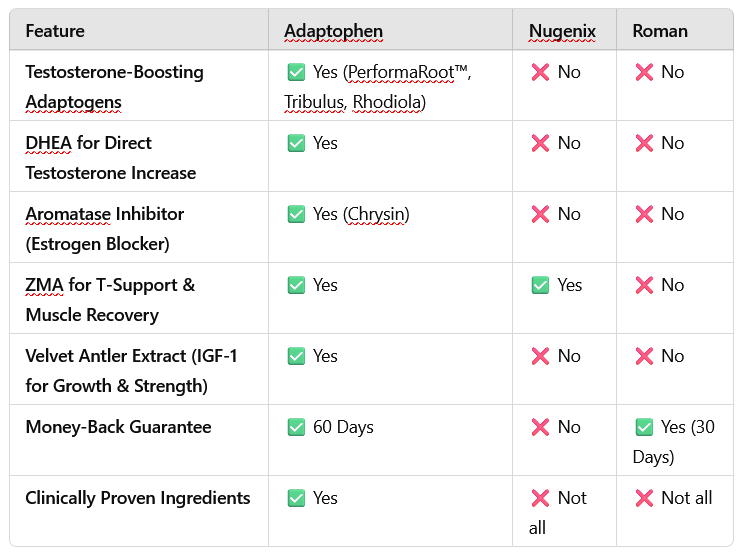This screenshot has width=745, height=557.
Task: Click the underlined word Rhodiola
Action: [x=387, y=102]
